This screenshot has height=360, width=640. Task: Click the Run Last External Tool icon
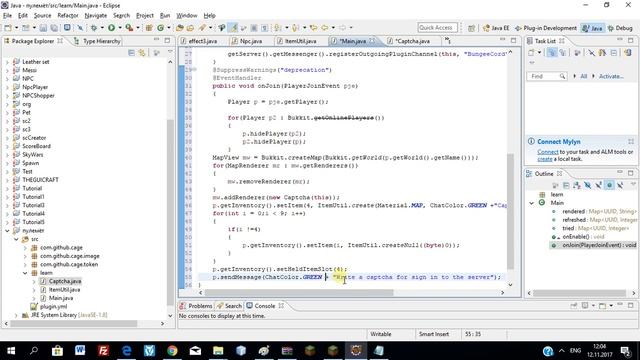pos(129,28)
